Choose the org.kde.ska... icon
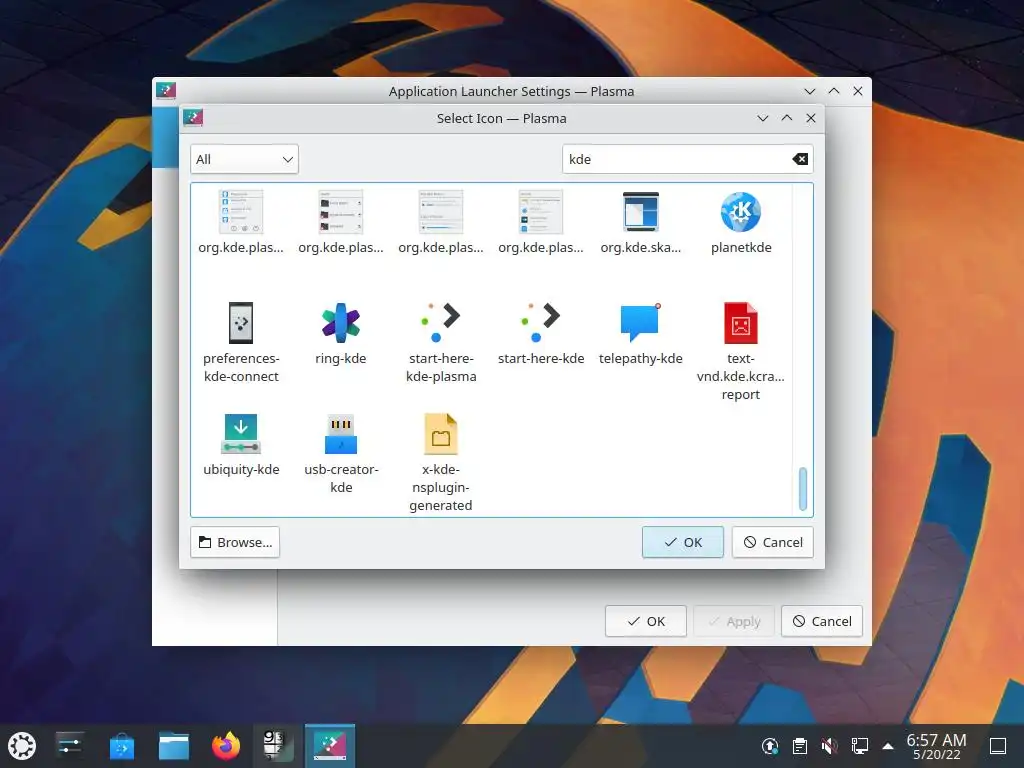 coord(641,212)
